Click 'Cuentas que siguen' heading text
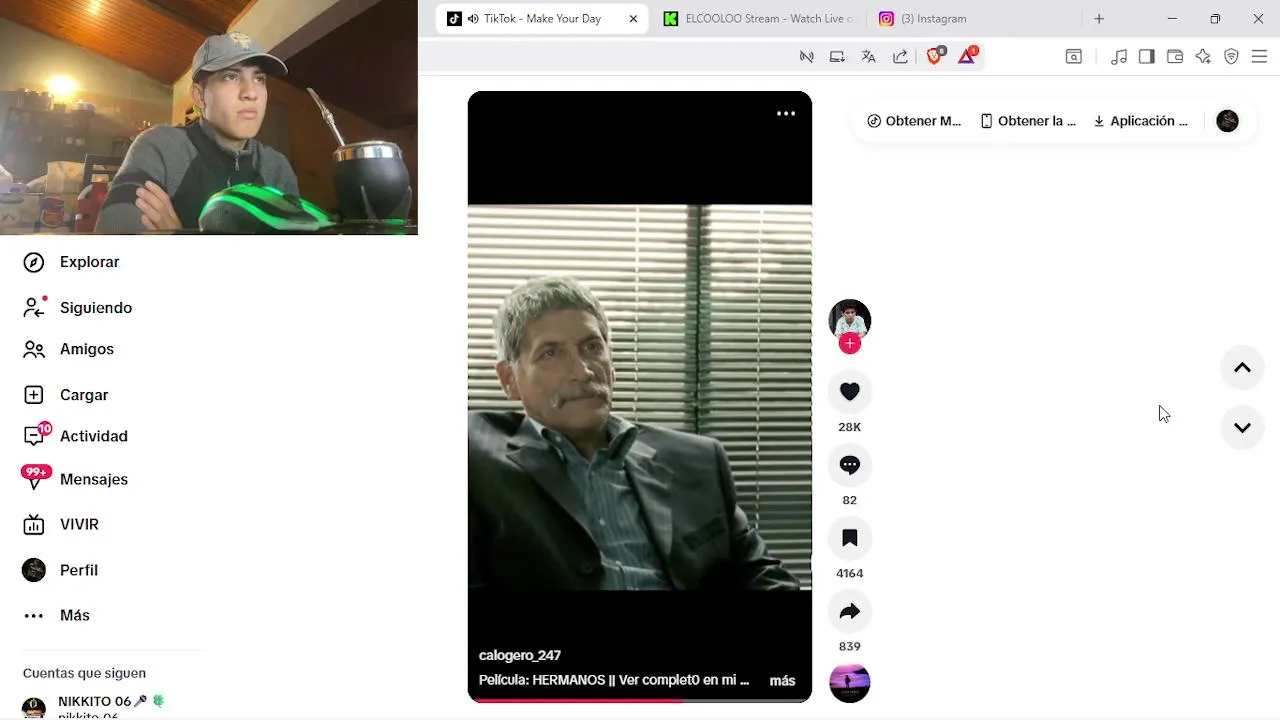Screen dimensions: 1280x720 click(x=84, y=674)
